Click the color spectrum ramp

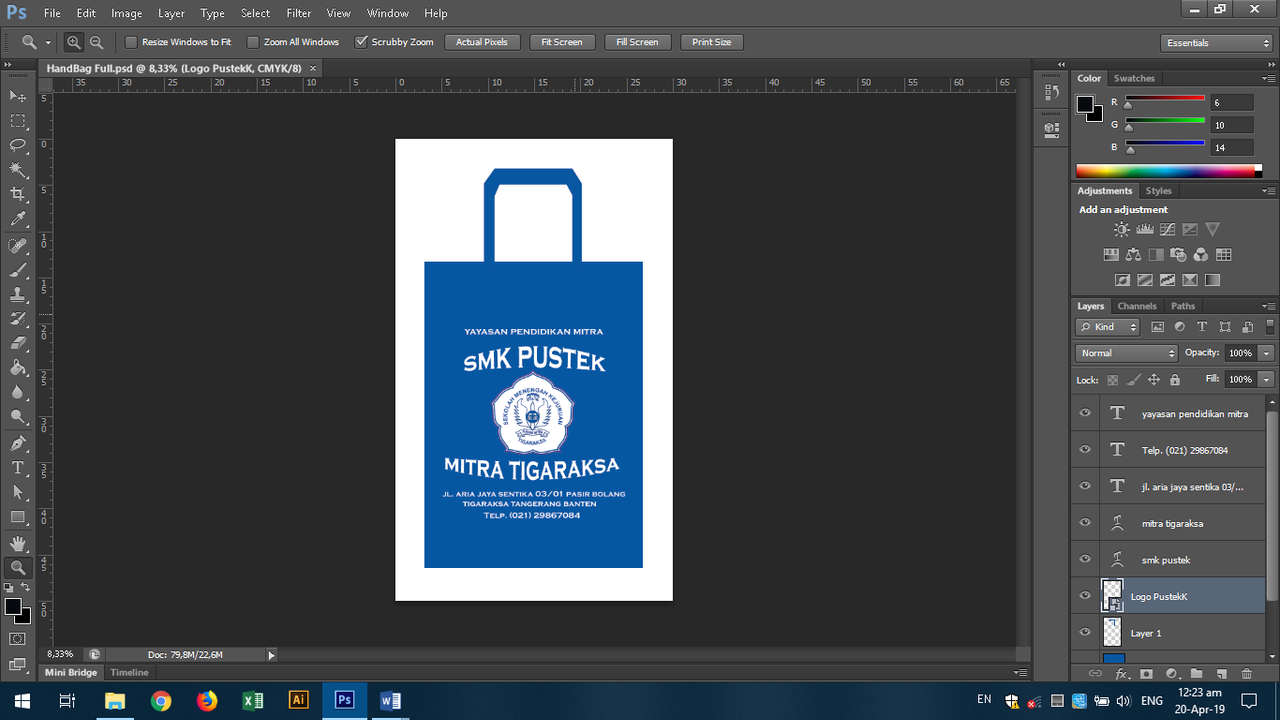pyautogui.click(x=1169, y=171)
